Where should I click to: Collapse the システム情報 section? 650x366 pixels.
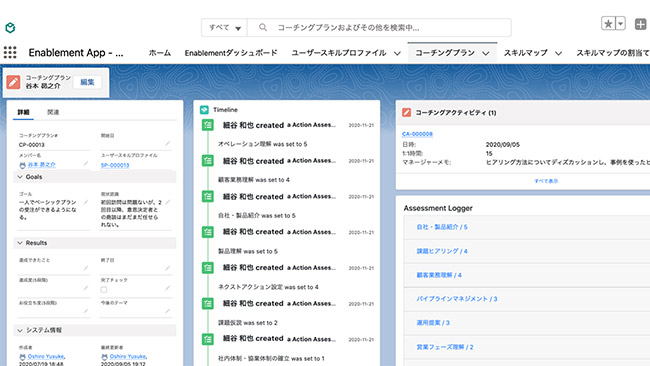tap(95, 330)
